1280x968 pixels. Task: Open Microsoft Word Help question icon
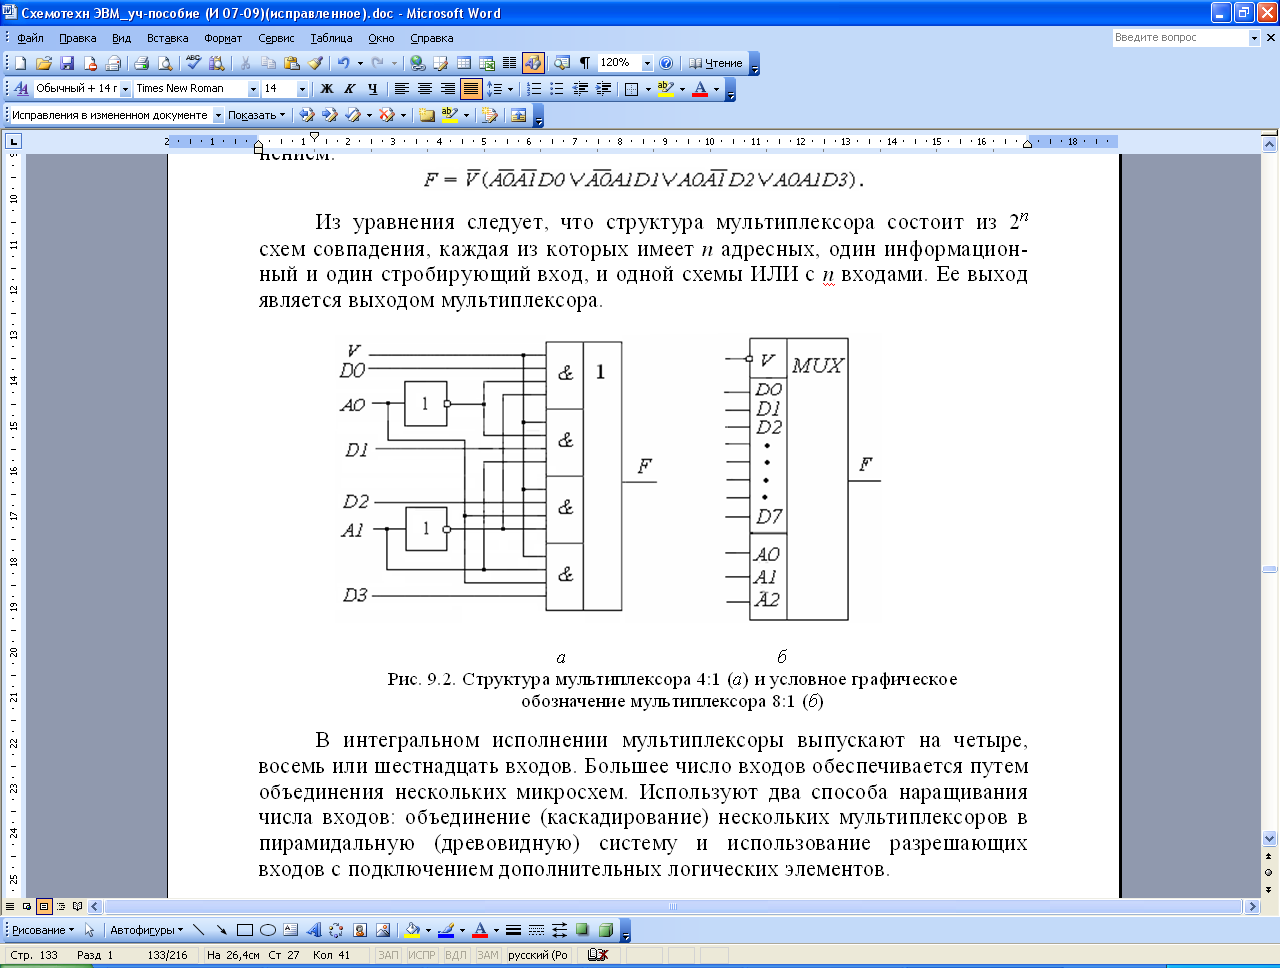[x=667, y=63]
